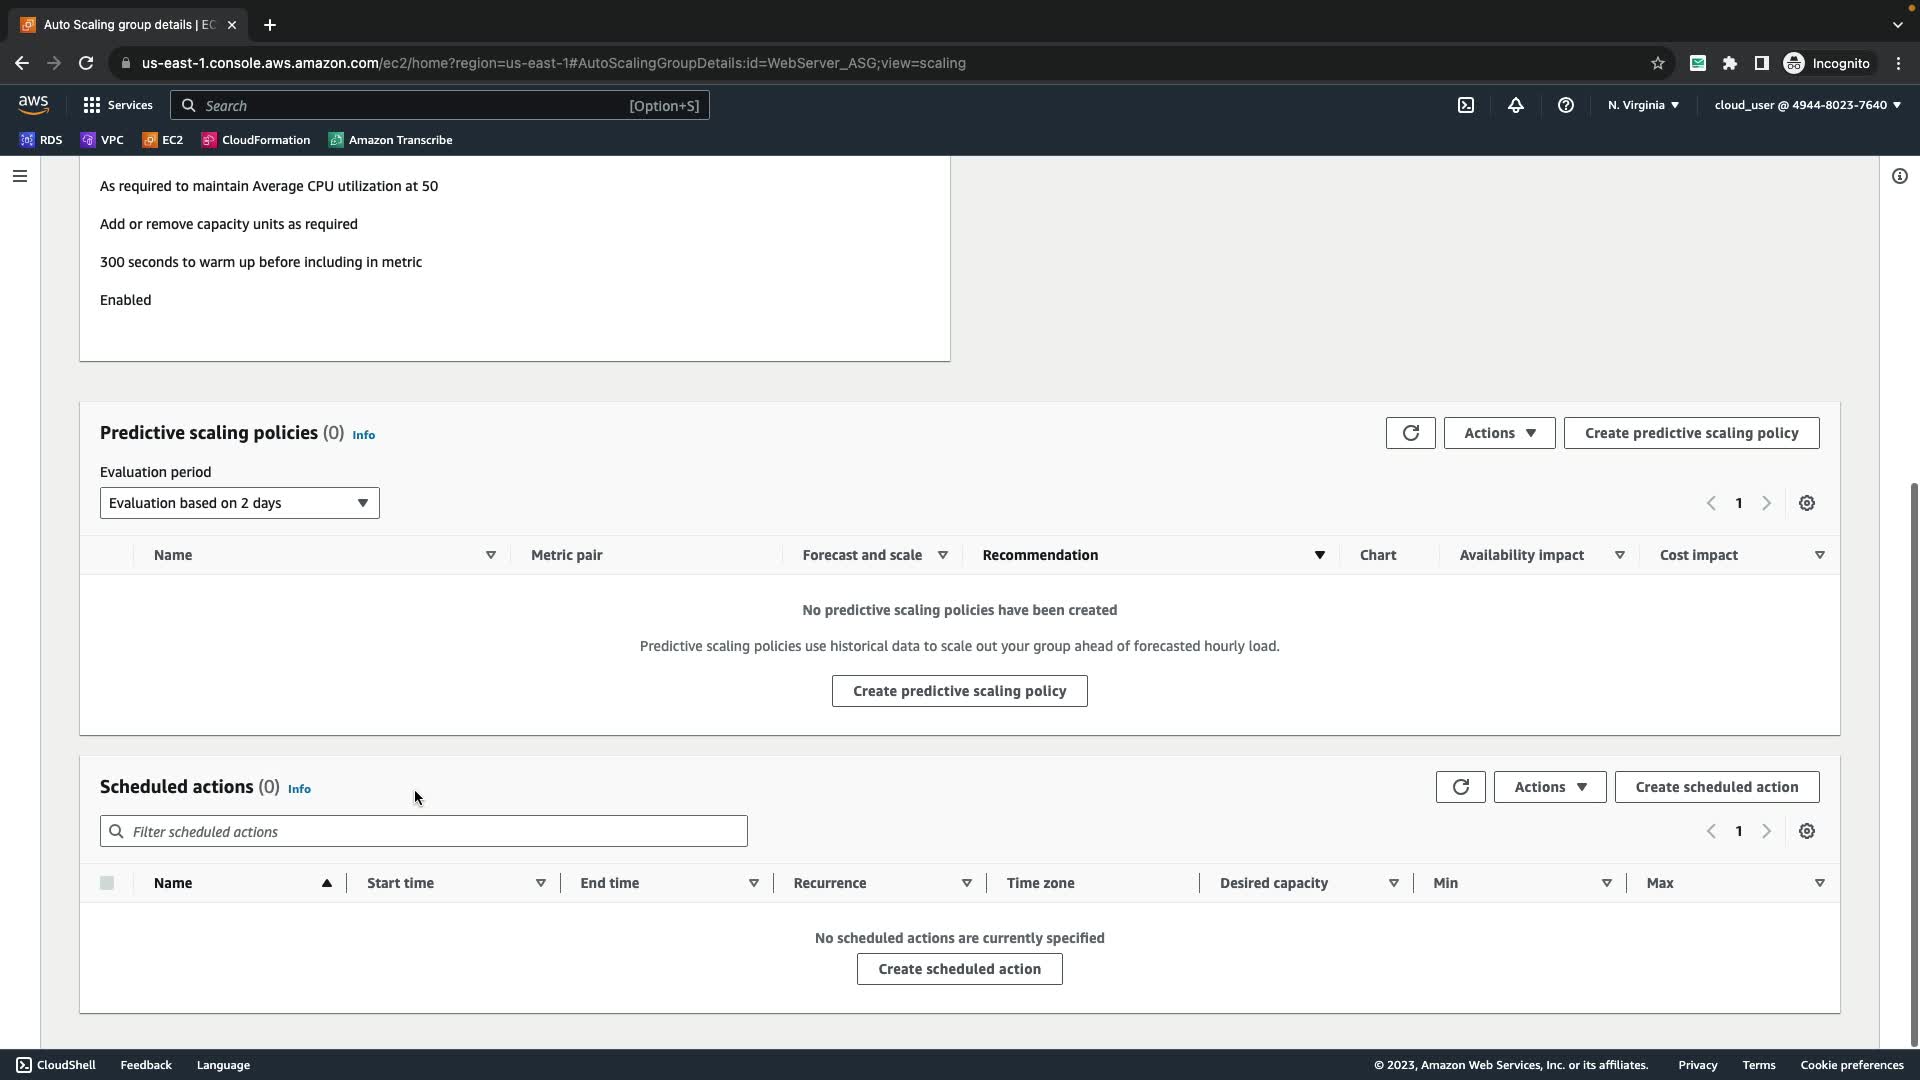The width and height of the screenshot is (1920, 1080).
Task: Open the N. Virginia region selector
Action: (x=1643, y=105)
